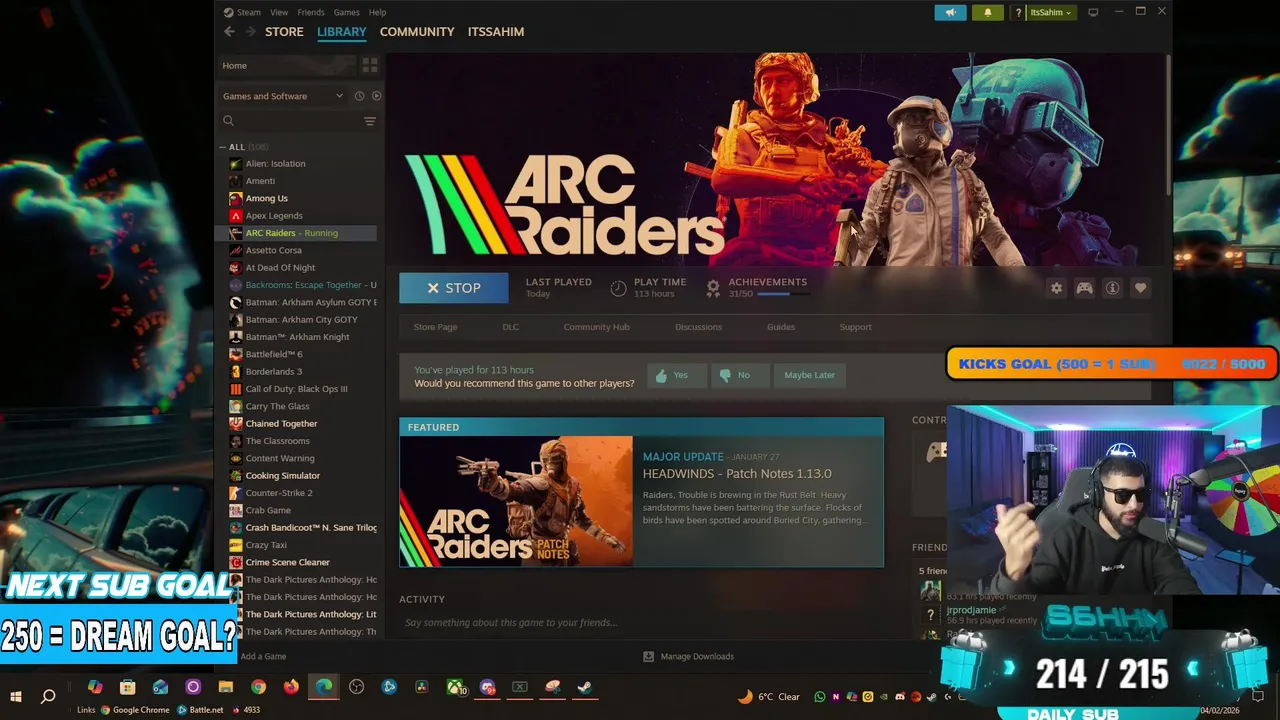Open the Discussions link
1280x720 pixels.
click(698, 327)
